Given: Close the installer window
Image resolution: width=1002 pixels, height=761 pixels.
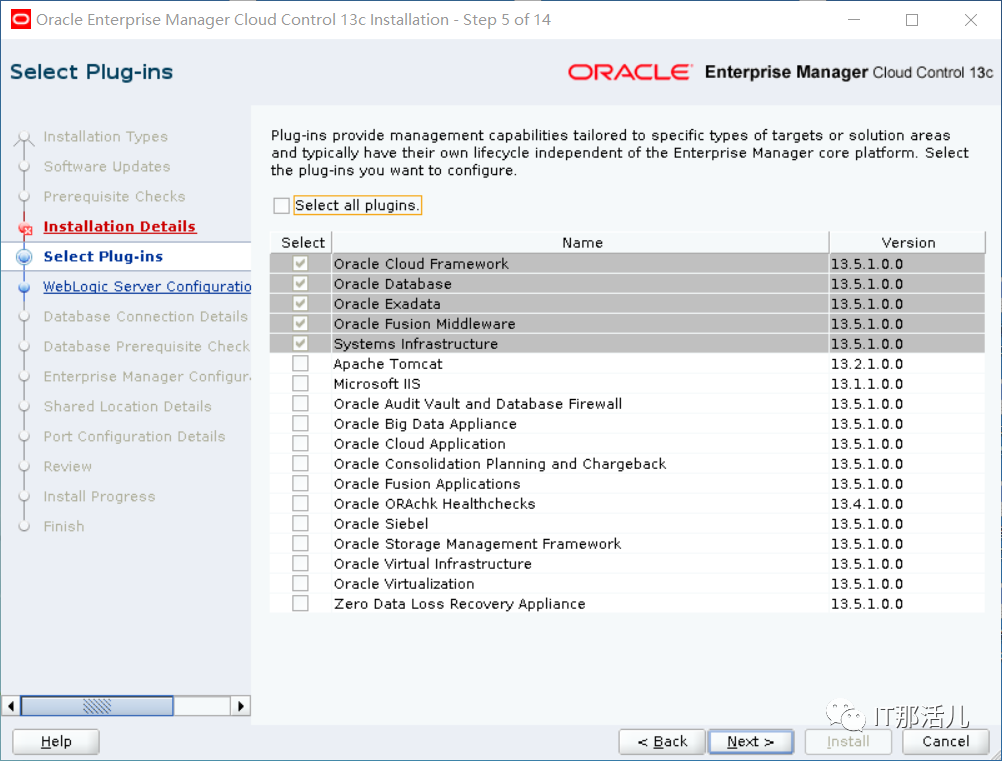Looking at the screenshot, I should (x=971, y=20).
